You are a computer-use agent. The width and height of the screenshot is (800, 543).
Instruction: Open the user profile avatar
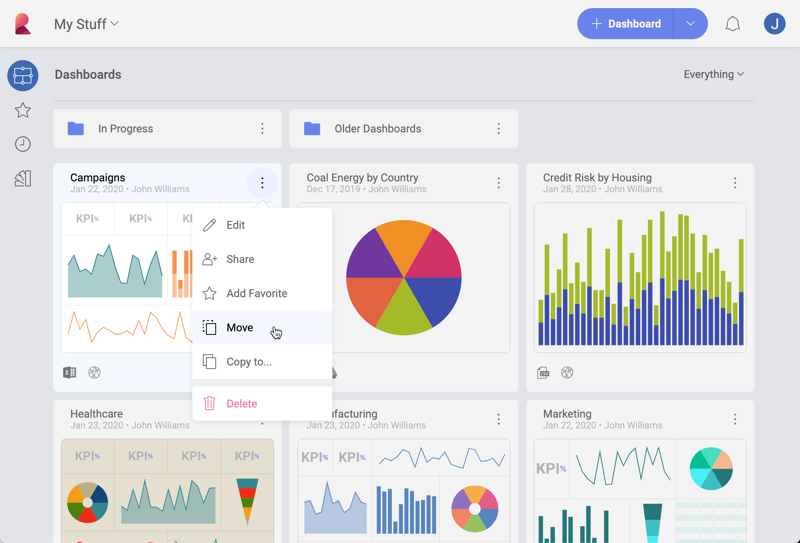[774, 24]
